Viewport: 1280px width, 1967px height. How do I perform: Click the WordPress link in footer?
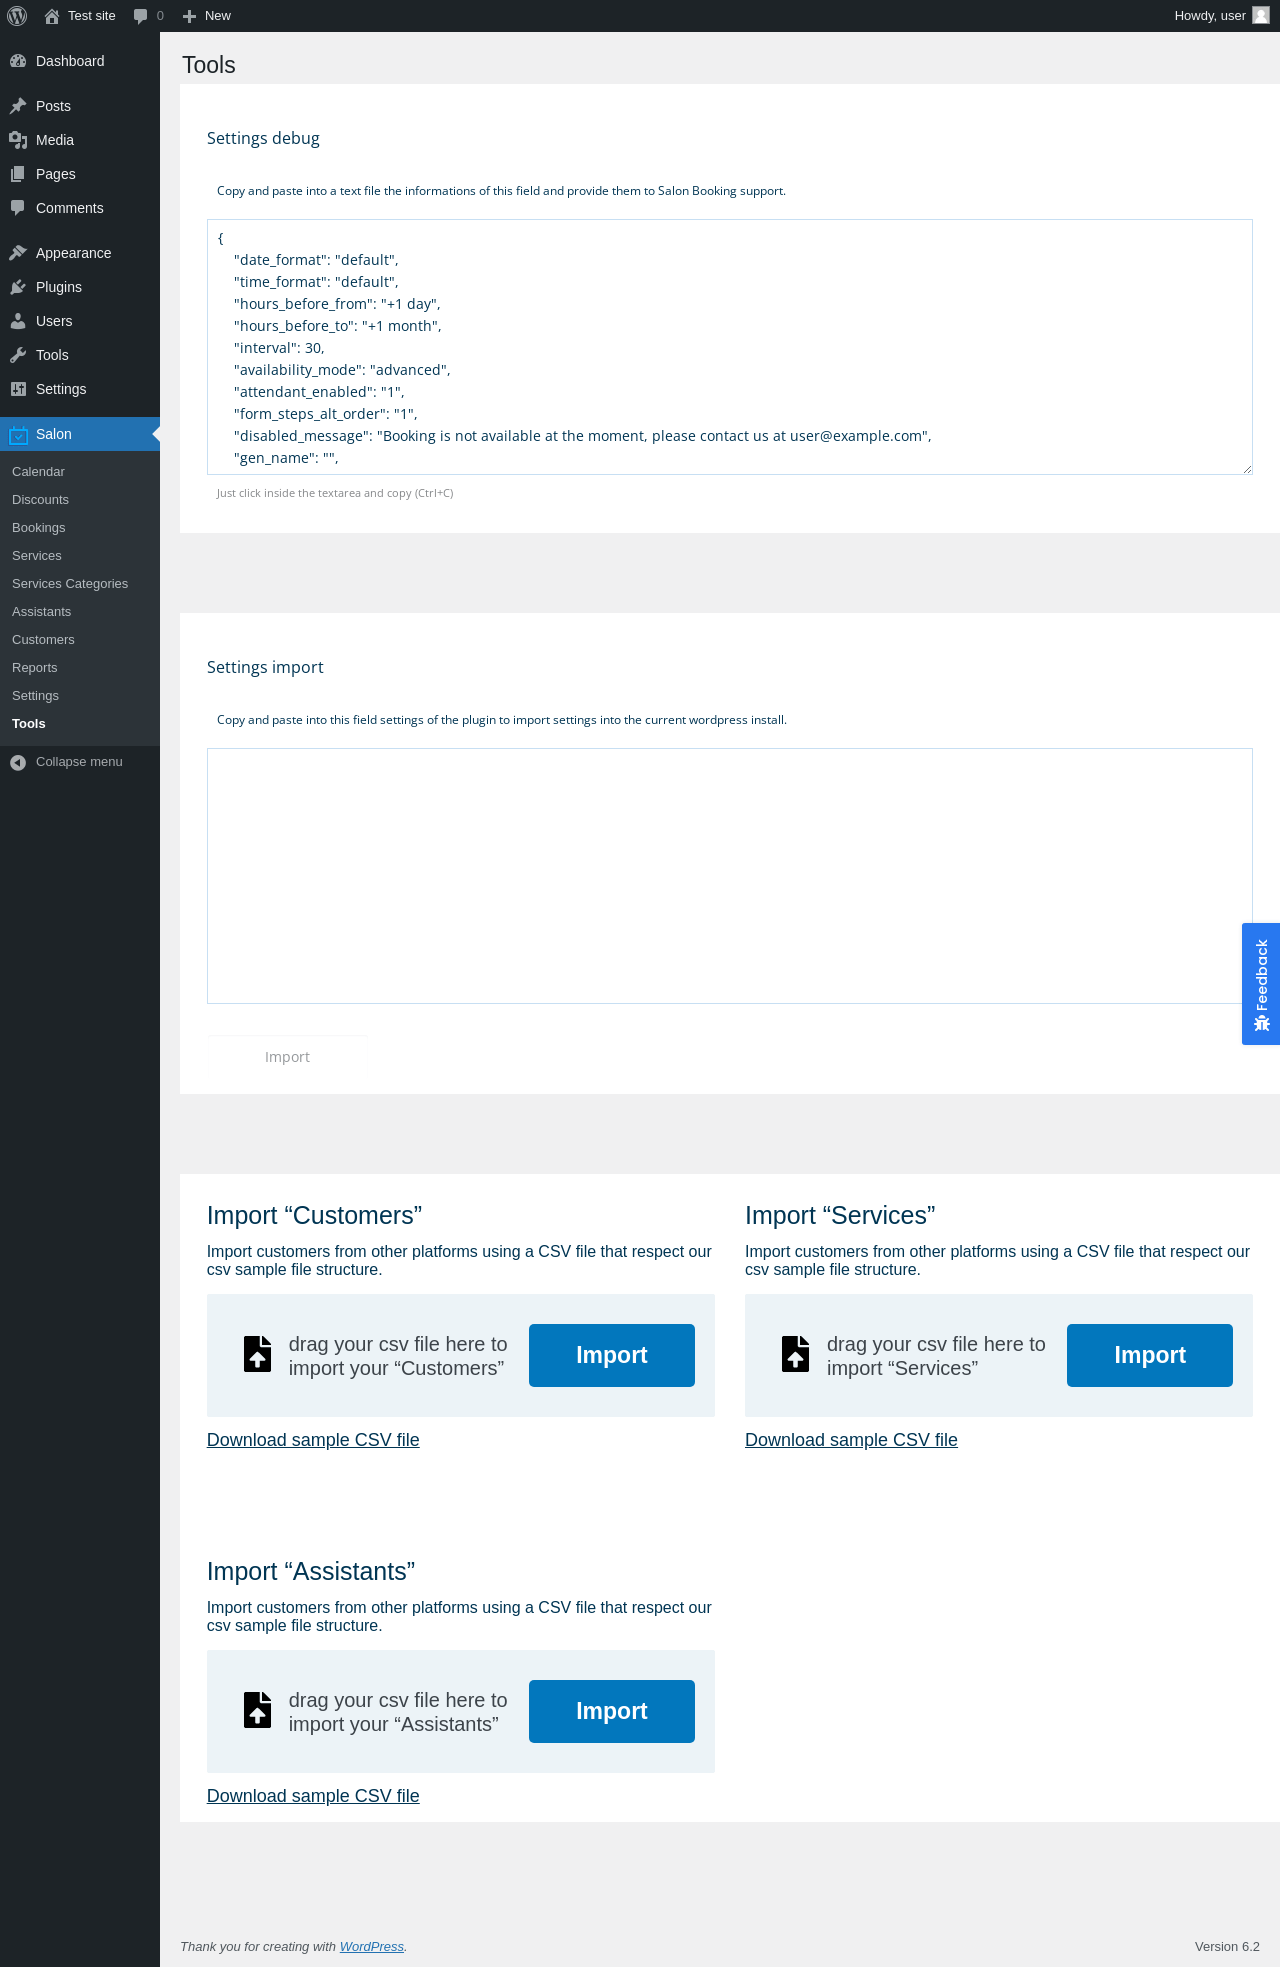(x=372, y=1946)
